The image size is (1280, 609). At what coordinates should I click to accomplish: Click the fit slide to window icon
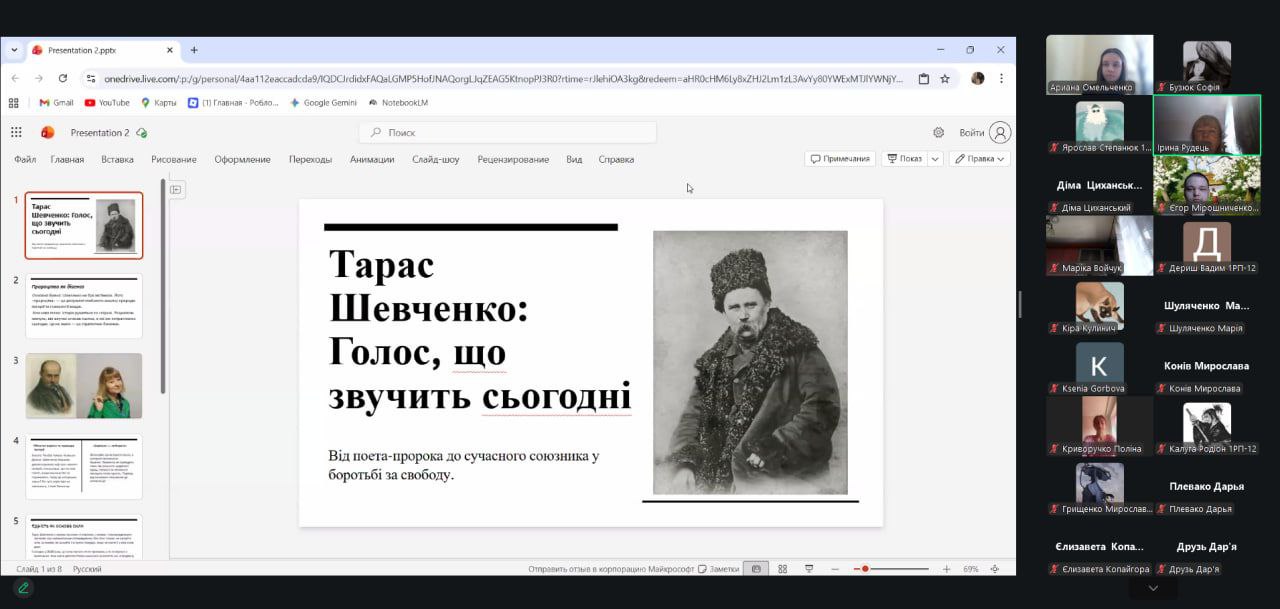(994, 569)
